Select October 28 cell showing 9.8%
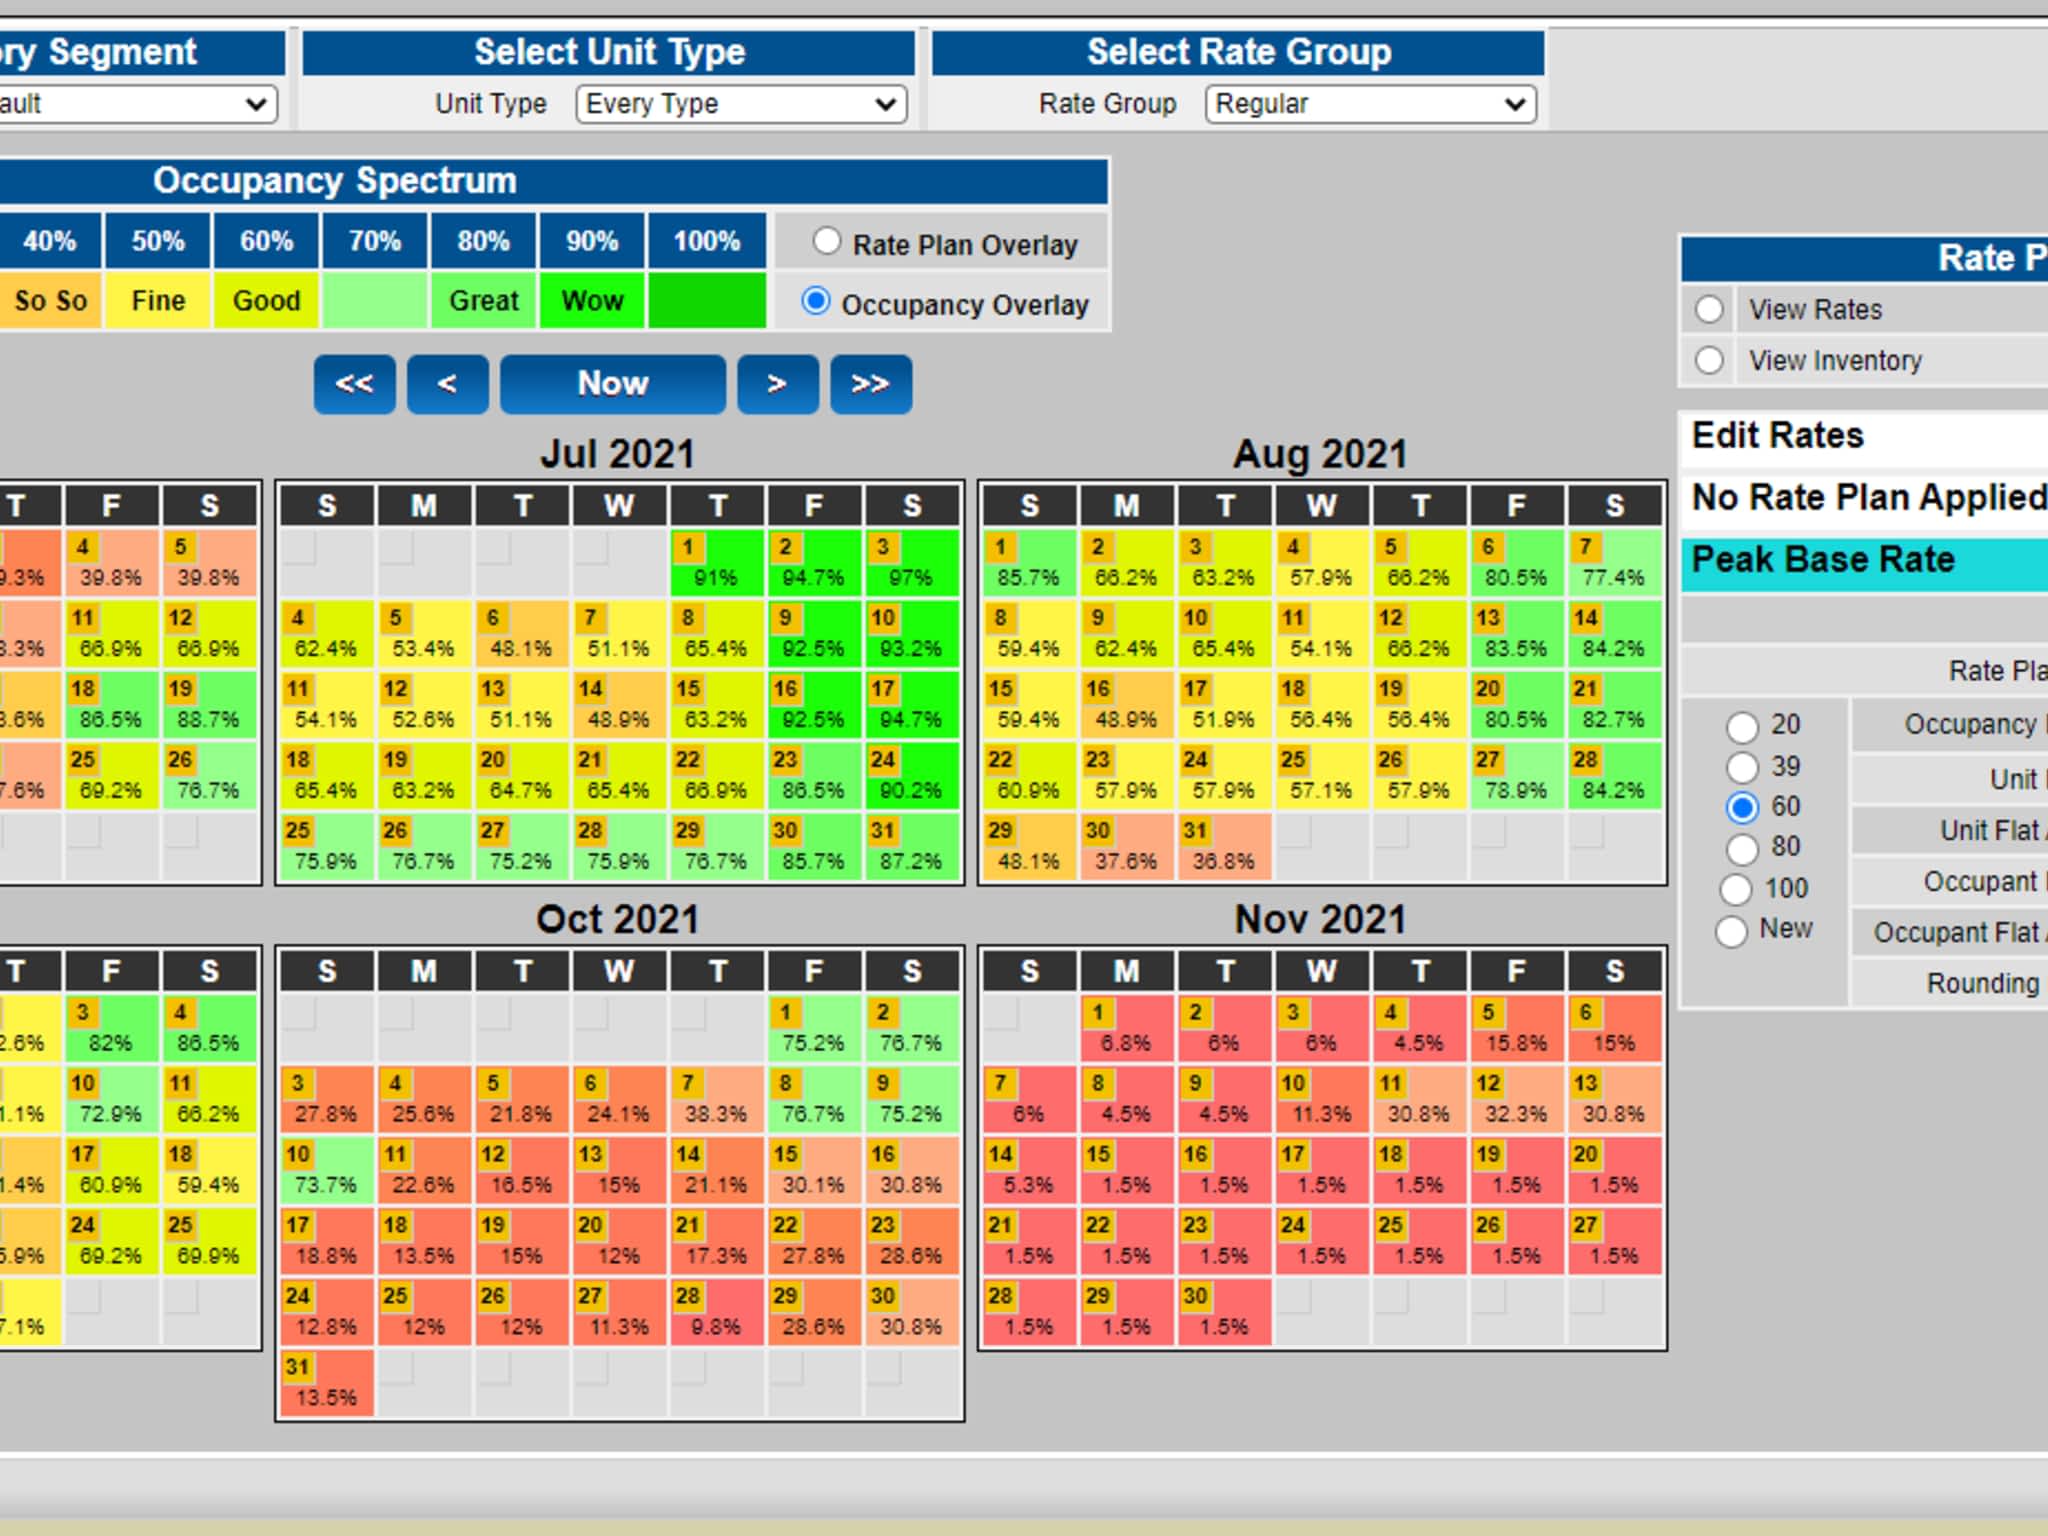 pos(716,1313)
